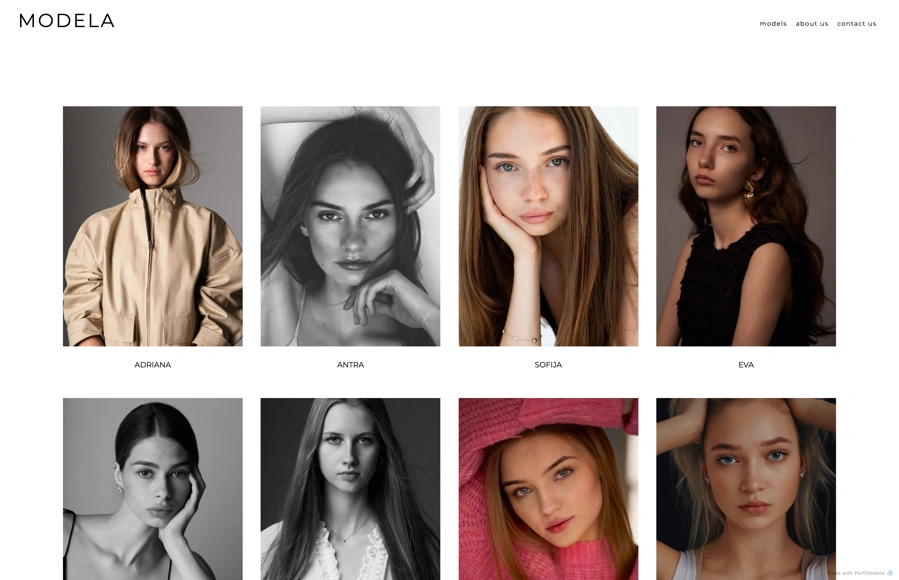Open Sofija's long brown hair portrait
The image size is (899, 580).
pyautogui.click(x=548, y=226)
